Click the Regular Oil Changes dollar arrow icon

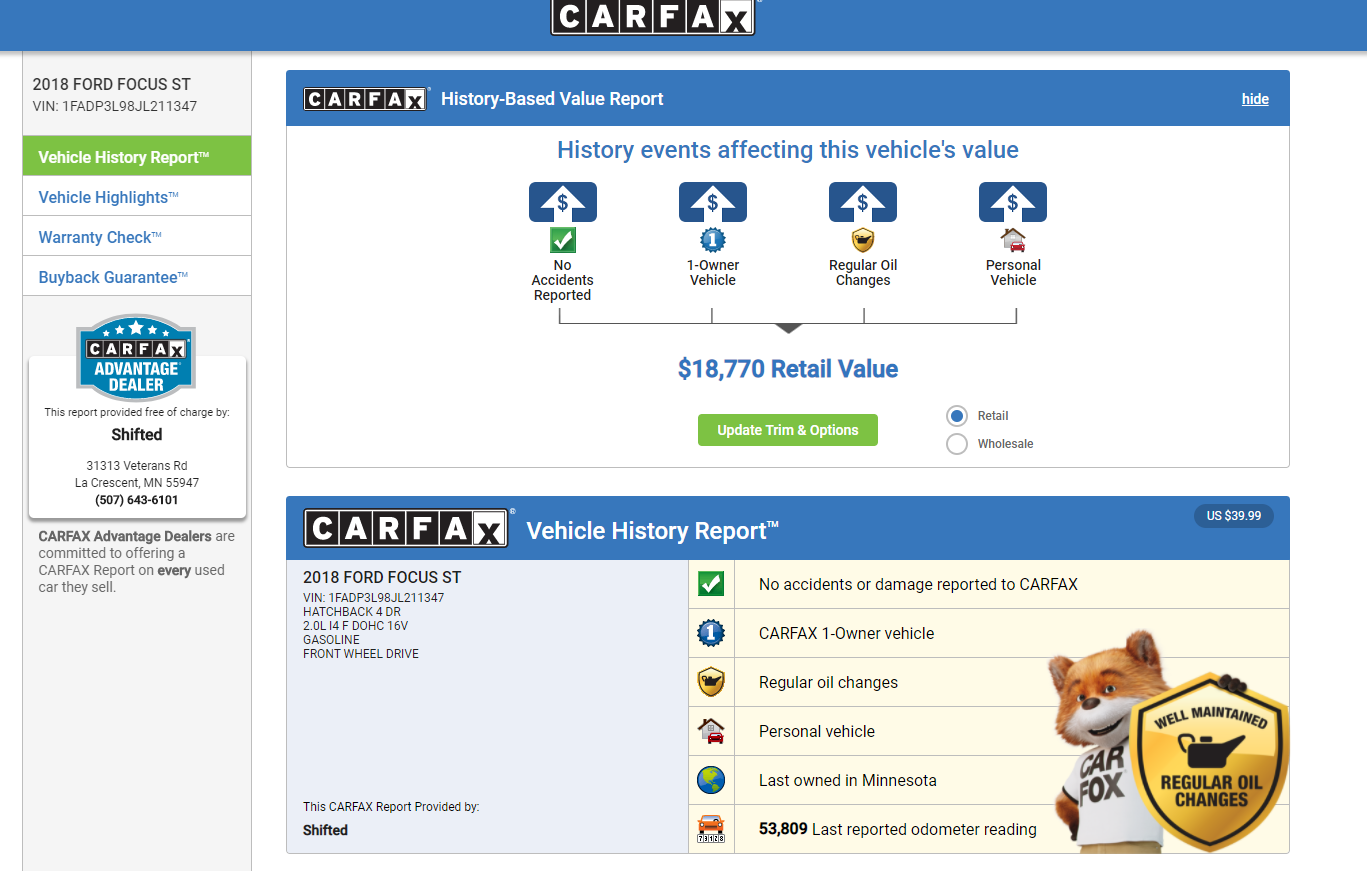(863, 202)
